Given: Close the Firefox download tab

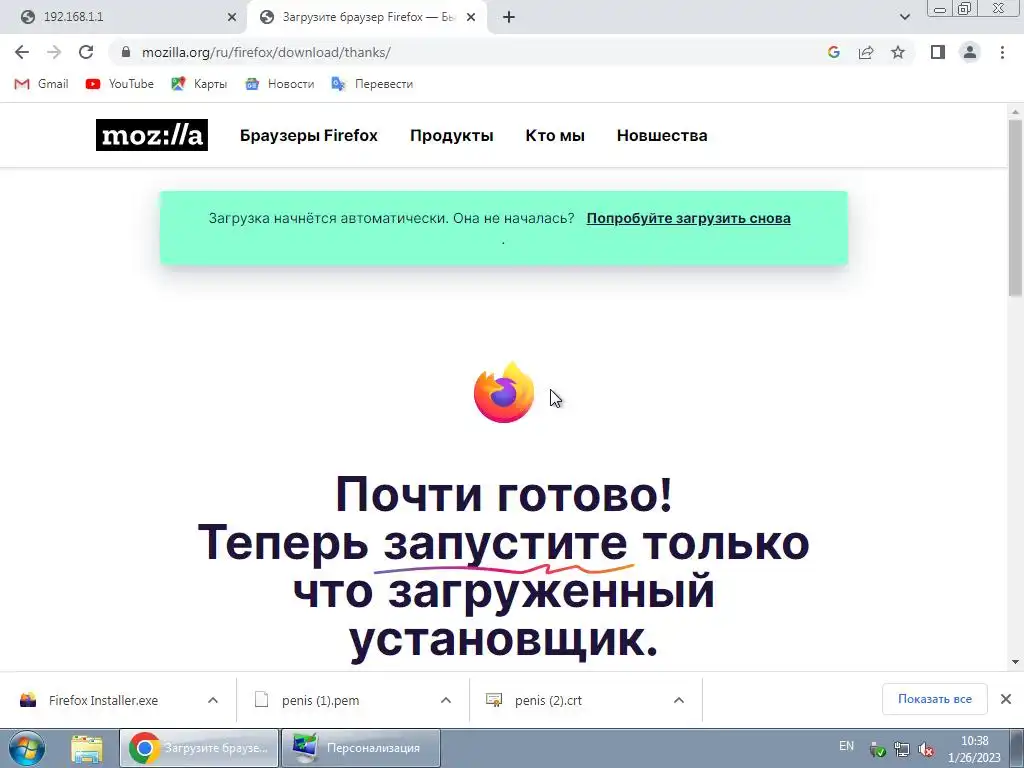Looking at the screenshot, I should [471, 17].
